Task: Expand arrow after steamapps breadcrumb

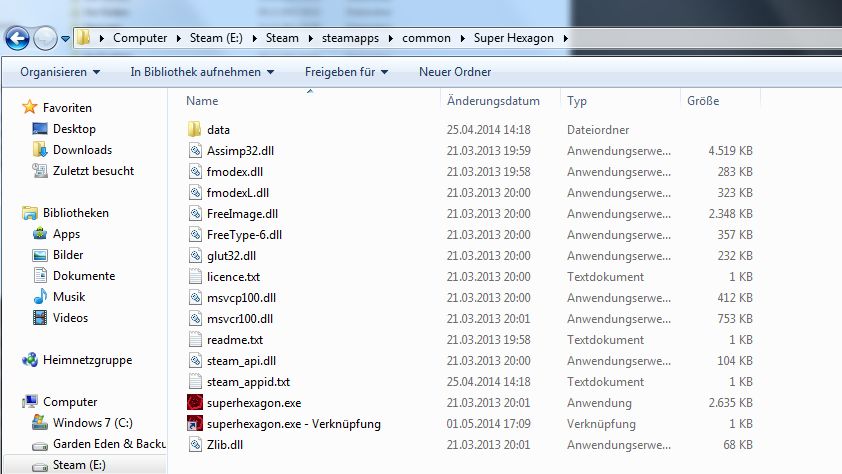Action: click(x=390, y=38)
